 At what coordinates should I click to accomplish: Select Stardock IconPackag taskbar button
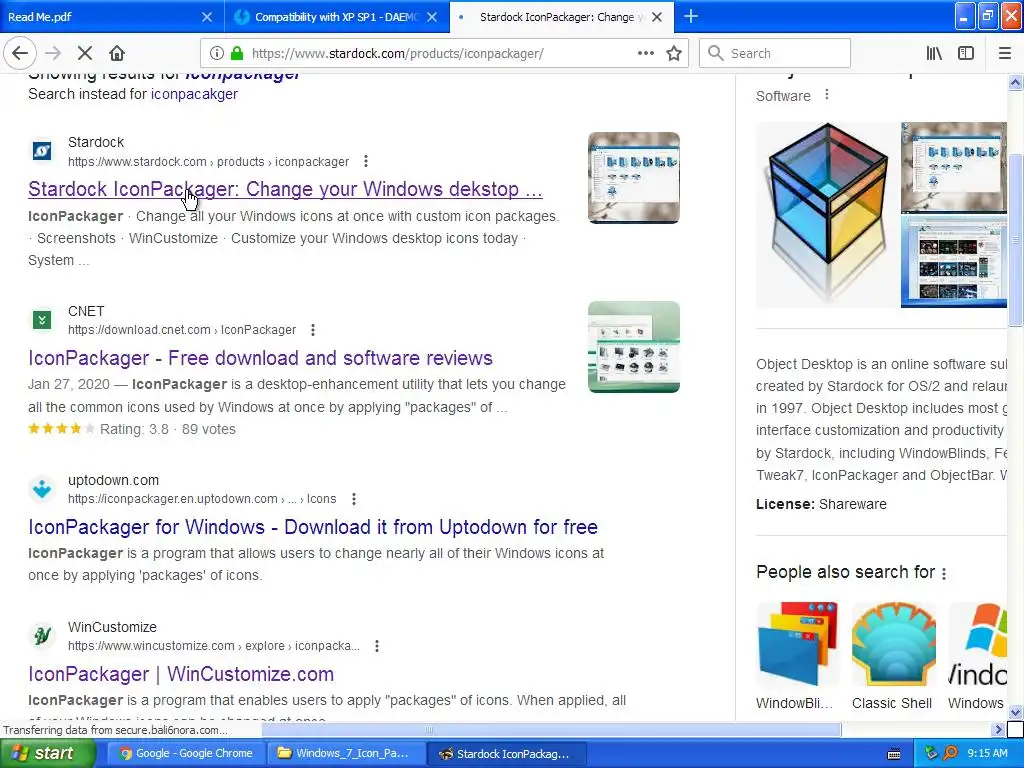505,753
